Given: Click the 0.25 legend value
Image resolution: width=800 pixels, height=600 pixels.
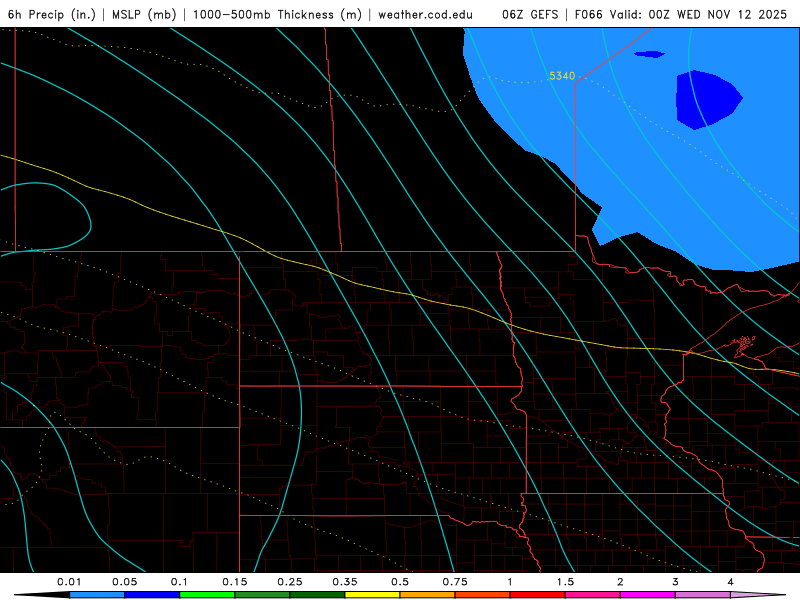Looking at the screenshot, I should coord(290,582).
